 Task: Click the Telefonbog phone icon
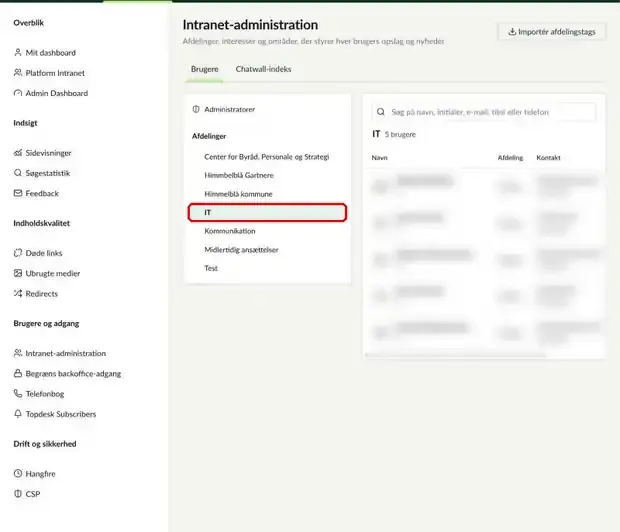coord(18,394)
